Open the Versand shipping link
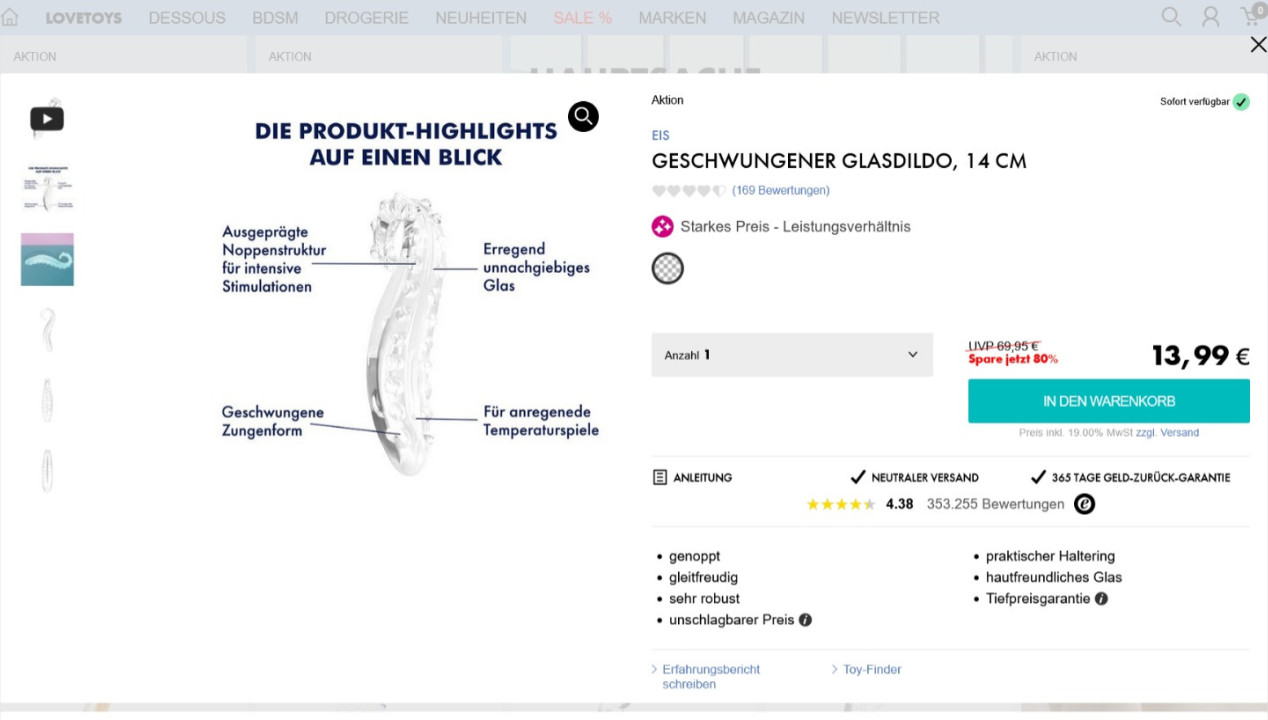This screenshot has width=1268, height=720. point(1179,432)
